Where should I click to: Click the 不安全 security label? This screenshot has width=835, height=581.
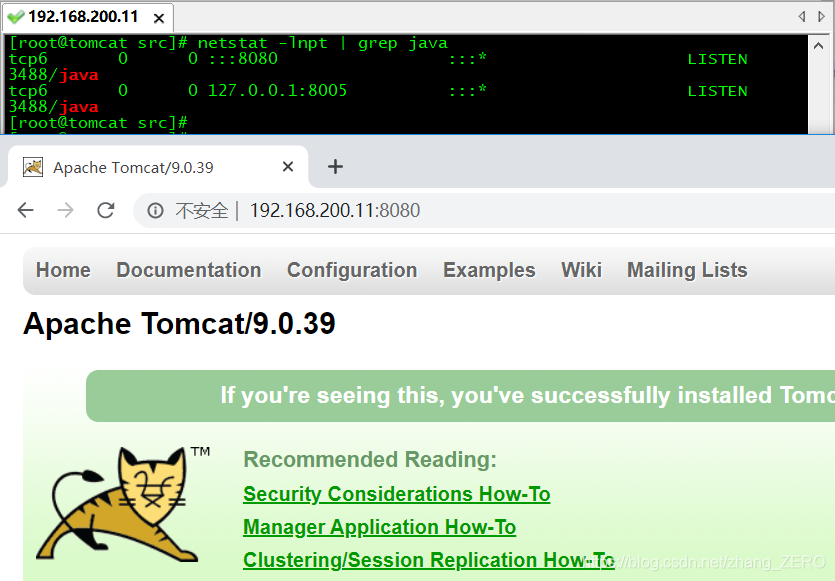tap(202, 211)
